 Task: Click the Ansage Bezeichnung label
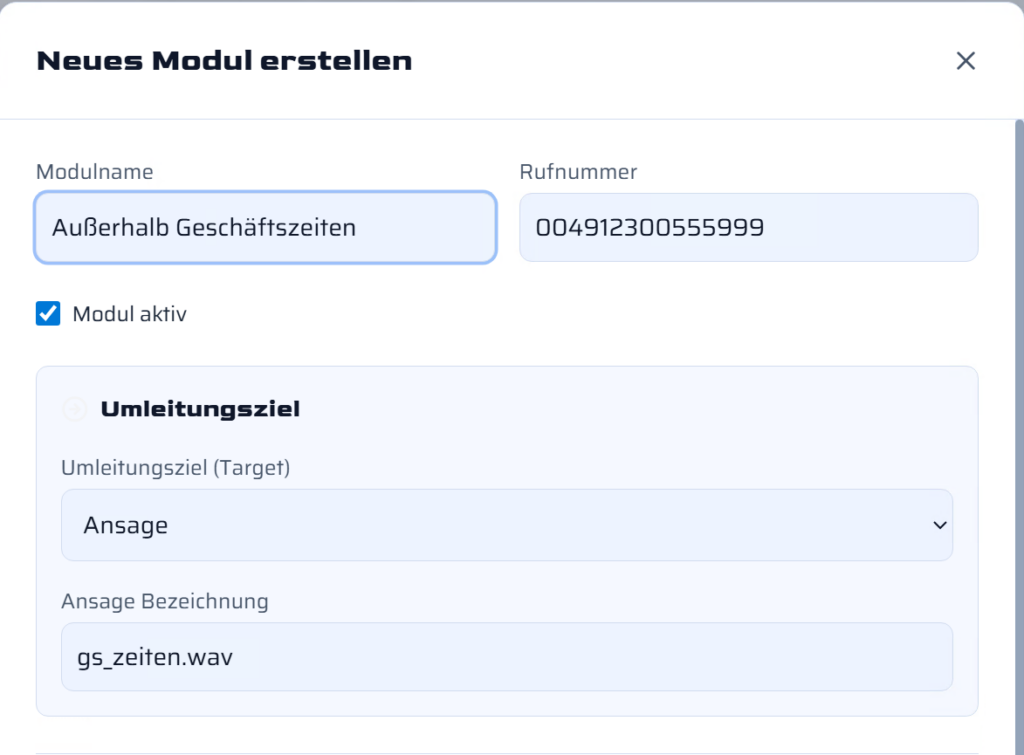click(x=165, y=601)
